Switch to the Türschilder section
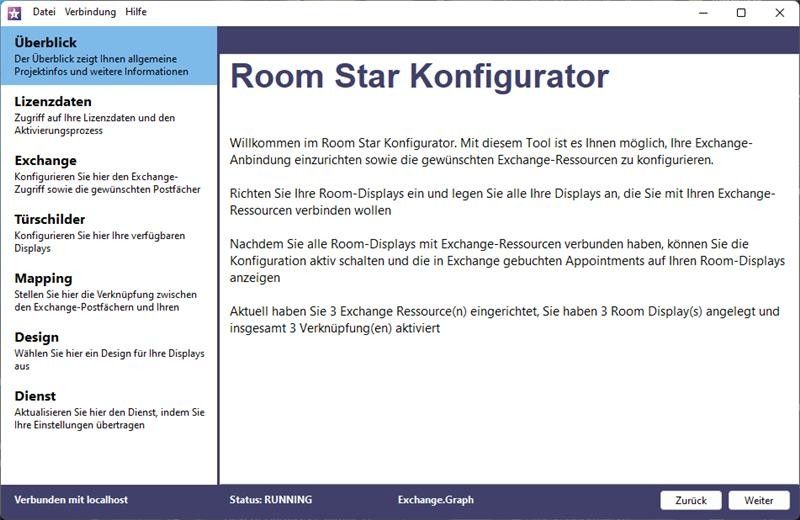This screenshot has height=520, width=800. pos(109,233)
